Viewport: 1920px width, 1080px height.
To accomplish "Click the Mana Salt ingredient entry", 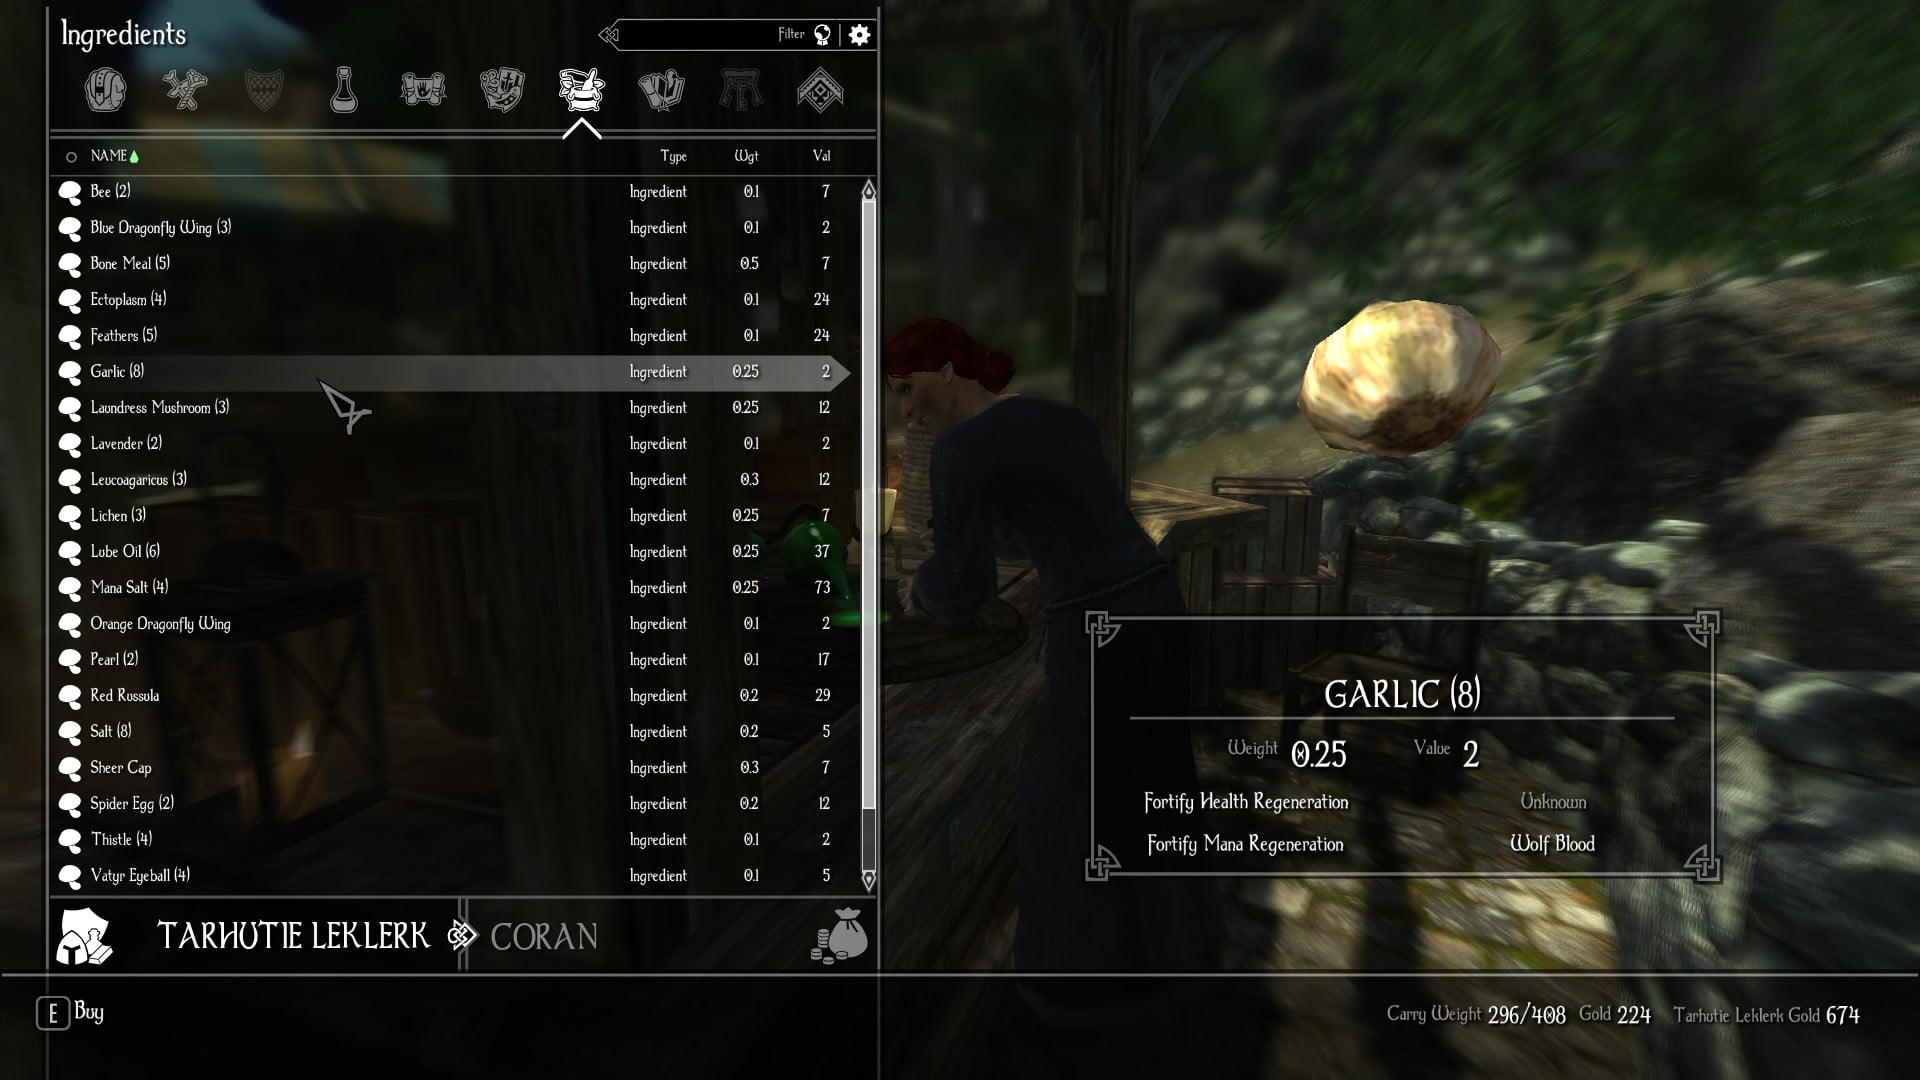I will point(462,587).
